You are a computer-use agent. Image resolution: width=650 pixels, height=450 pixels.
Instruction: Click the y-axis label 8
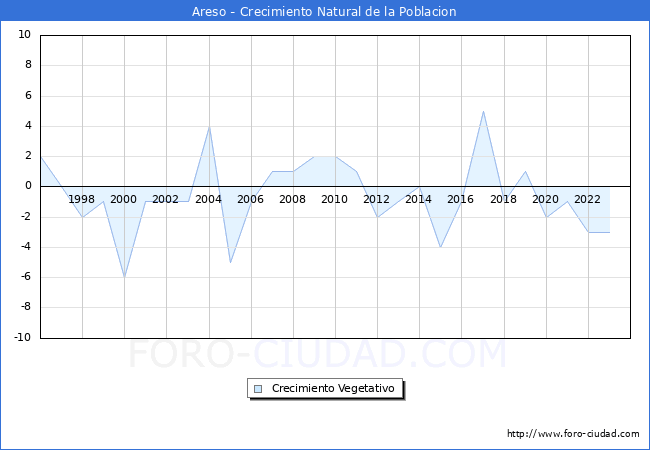[28, 65]
